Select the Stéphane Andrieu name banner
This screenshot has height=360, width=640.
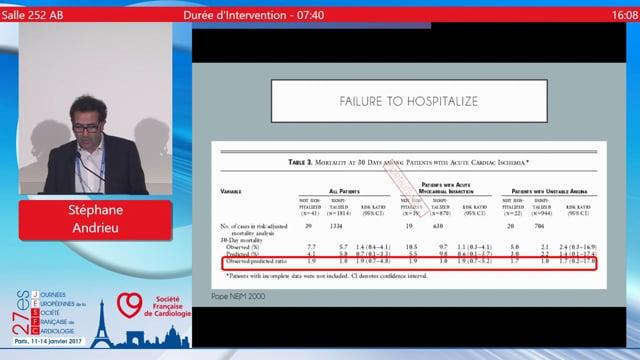click(x=95, y=220)
